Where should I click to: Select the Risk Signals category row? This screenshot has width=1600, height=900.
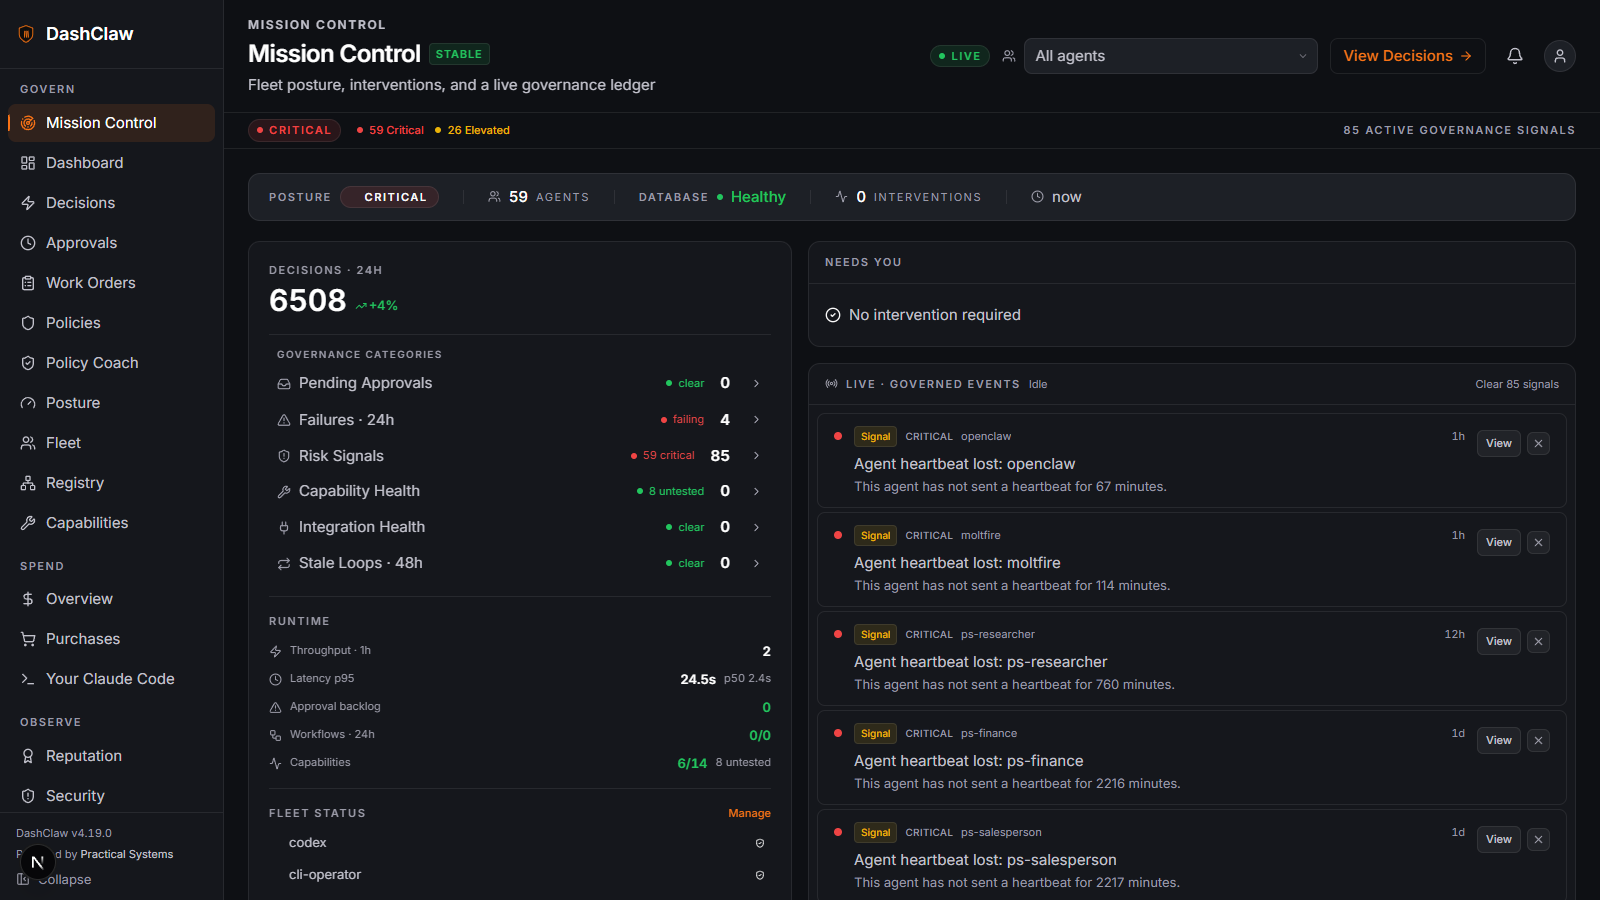click(x=519, y=456)
